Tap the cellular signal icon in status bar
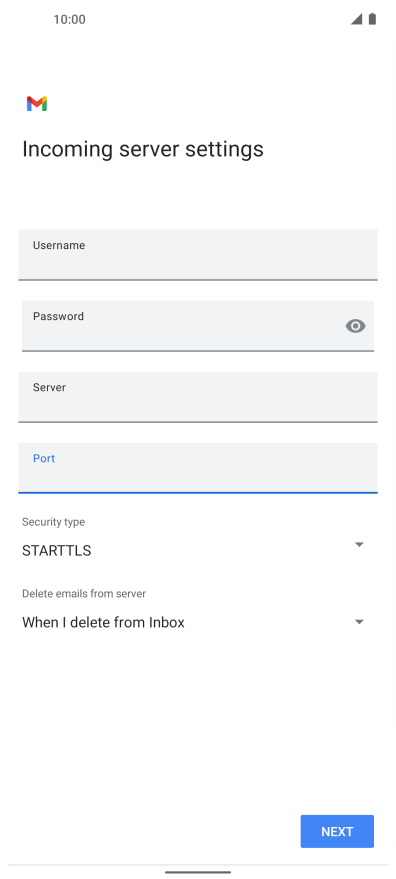 coord(356,19)
